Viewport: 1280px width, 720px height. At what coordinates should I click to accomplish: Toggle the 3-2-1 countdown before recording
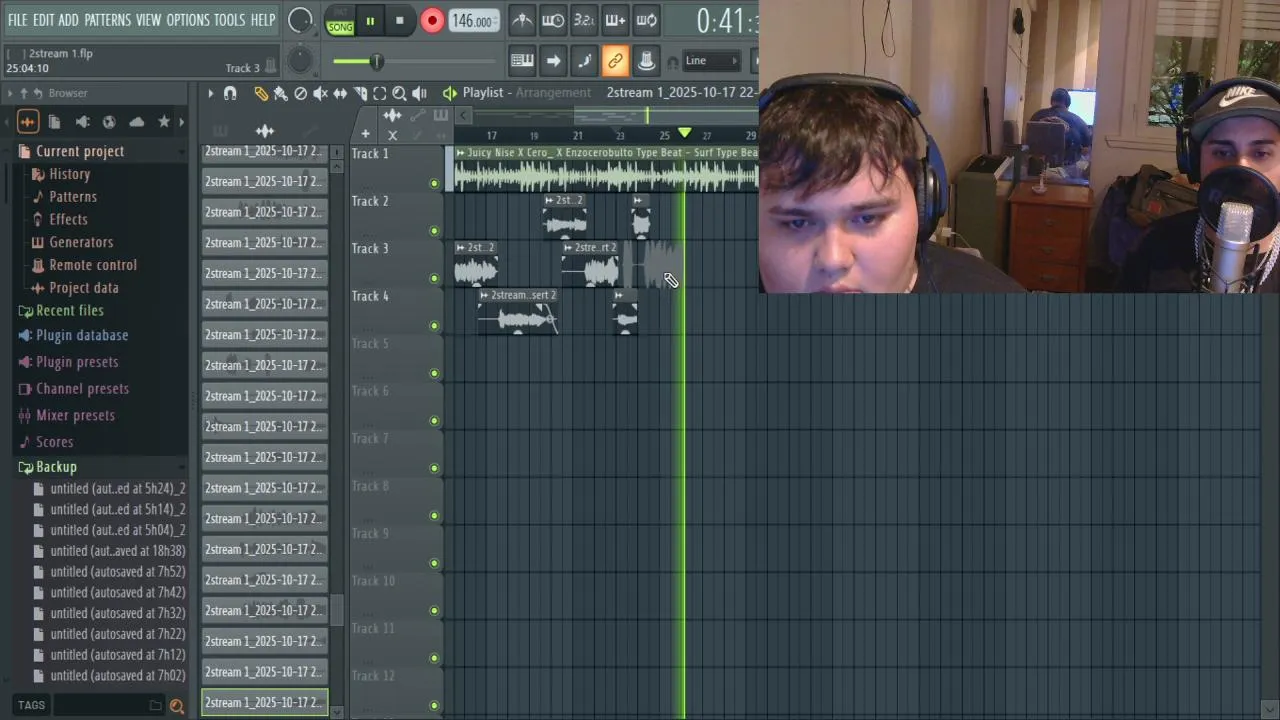click(x=584, y=20)
